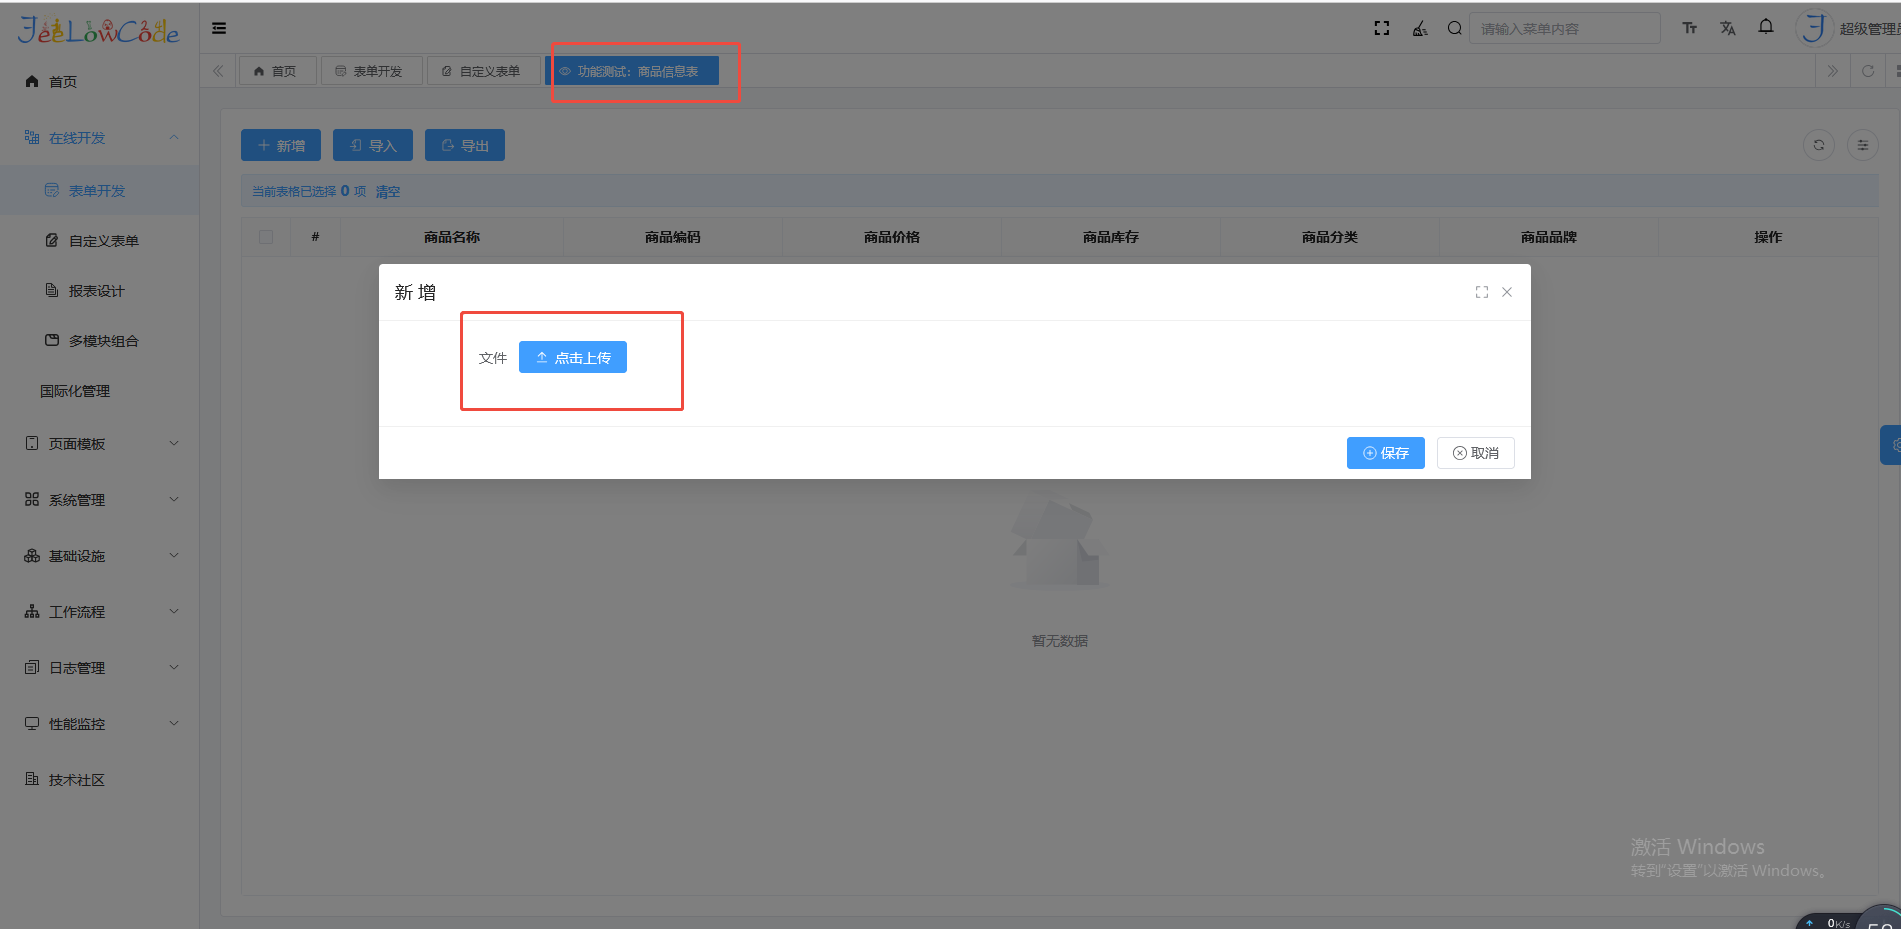Expand the 系统管理 sidebar menu
The image size is (1901, 929).
[100, 500]
